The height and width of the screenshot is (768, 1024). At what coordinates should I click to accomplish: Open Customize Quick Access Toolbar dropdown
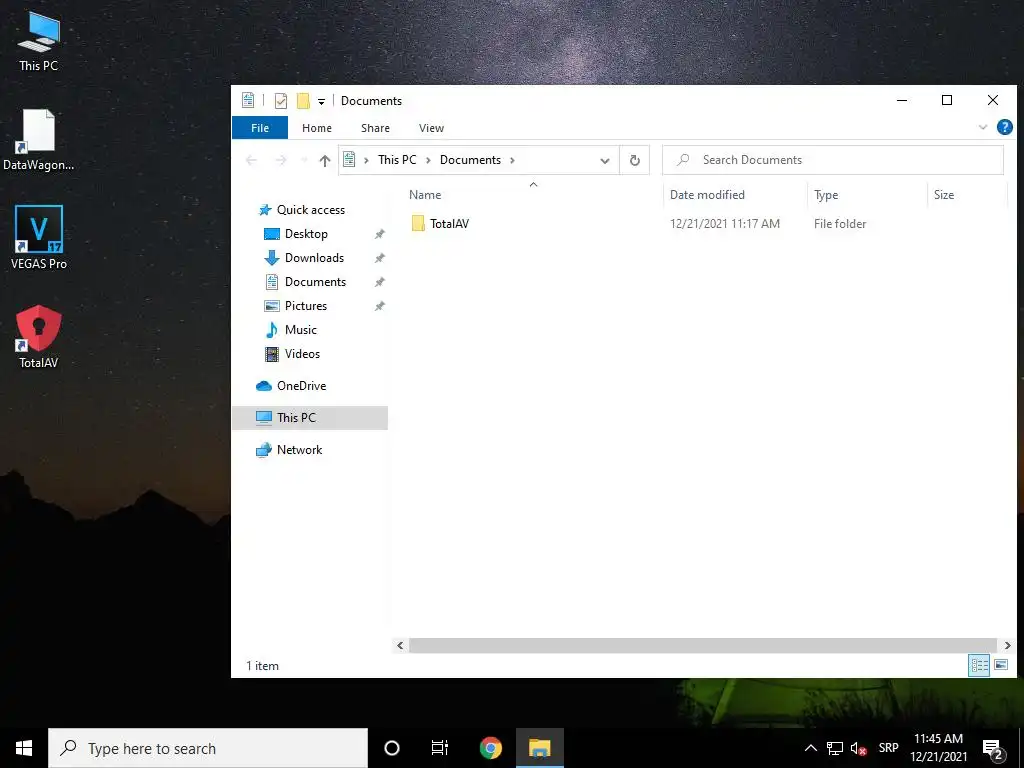pos(321,101)
